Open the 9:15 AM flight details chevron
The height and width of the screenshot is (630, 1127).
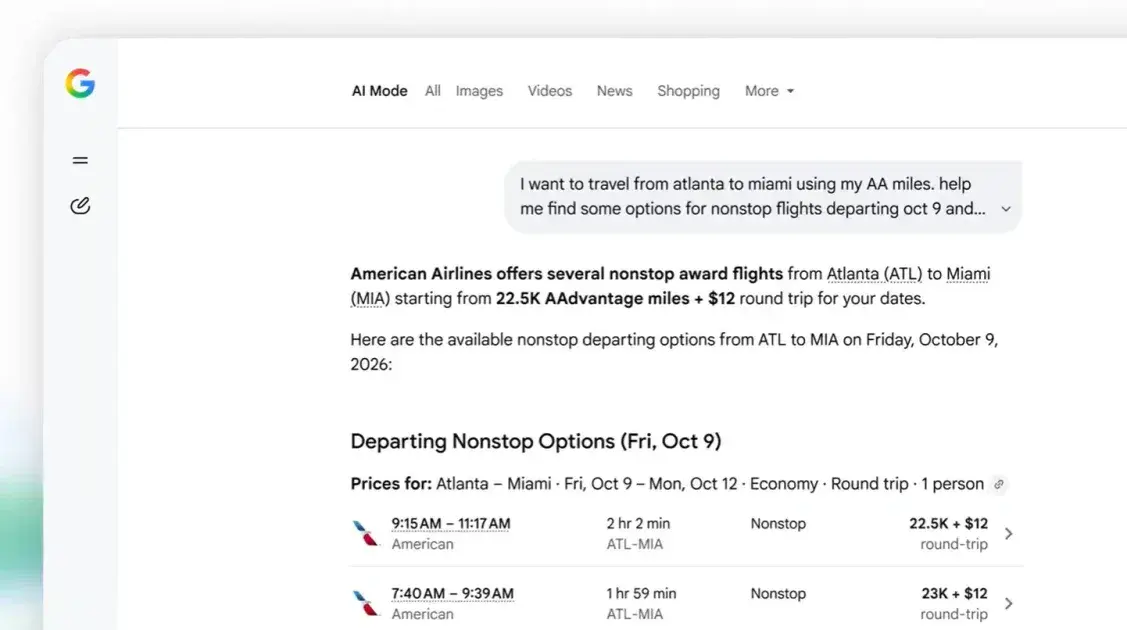[x=1008, y=534]
